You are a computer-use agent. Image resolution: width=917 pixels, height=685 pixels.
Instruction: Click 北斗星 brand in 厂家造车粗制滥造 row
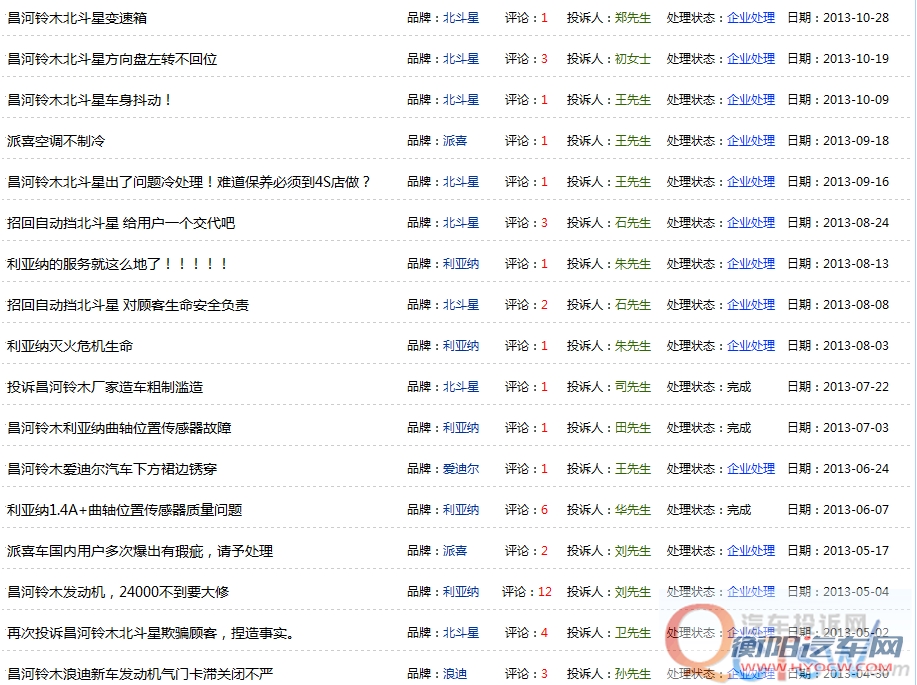point(461,386)
